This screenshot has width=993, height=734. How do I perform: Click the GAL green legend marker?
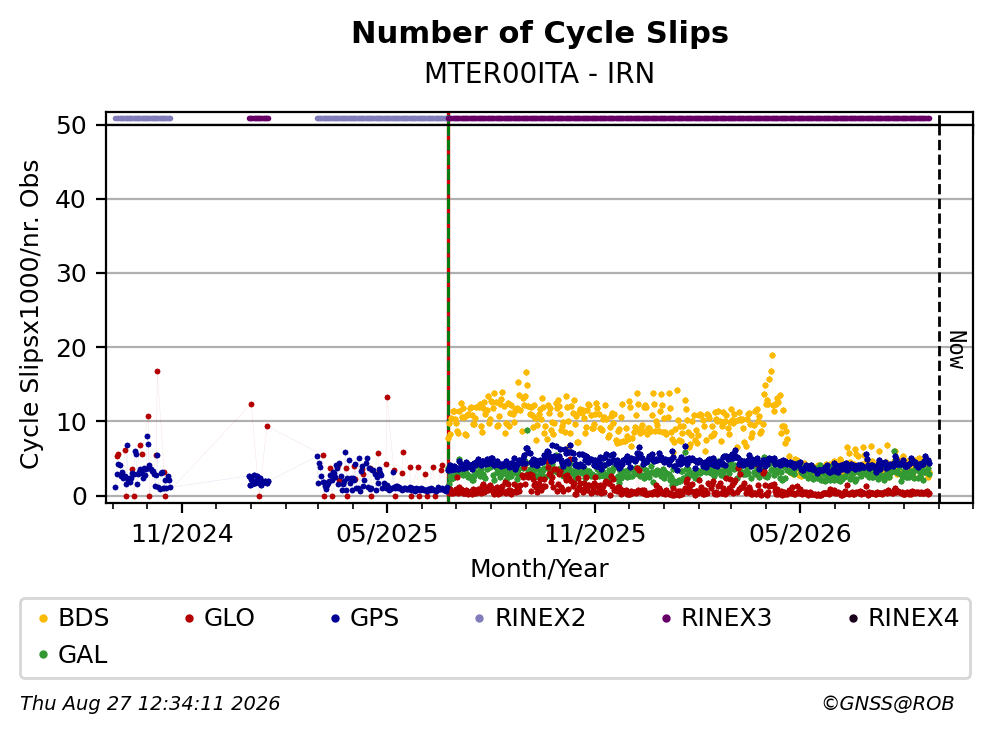click(43, 655)
